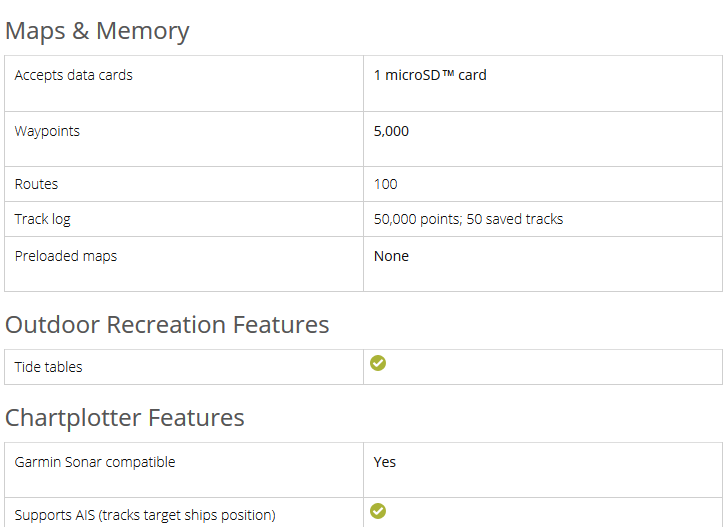Click the Supports AIS green checkmark icon
The height and width of the screenshot is (527, 727).
tap(378, 511)
